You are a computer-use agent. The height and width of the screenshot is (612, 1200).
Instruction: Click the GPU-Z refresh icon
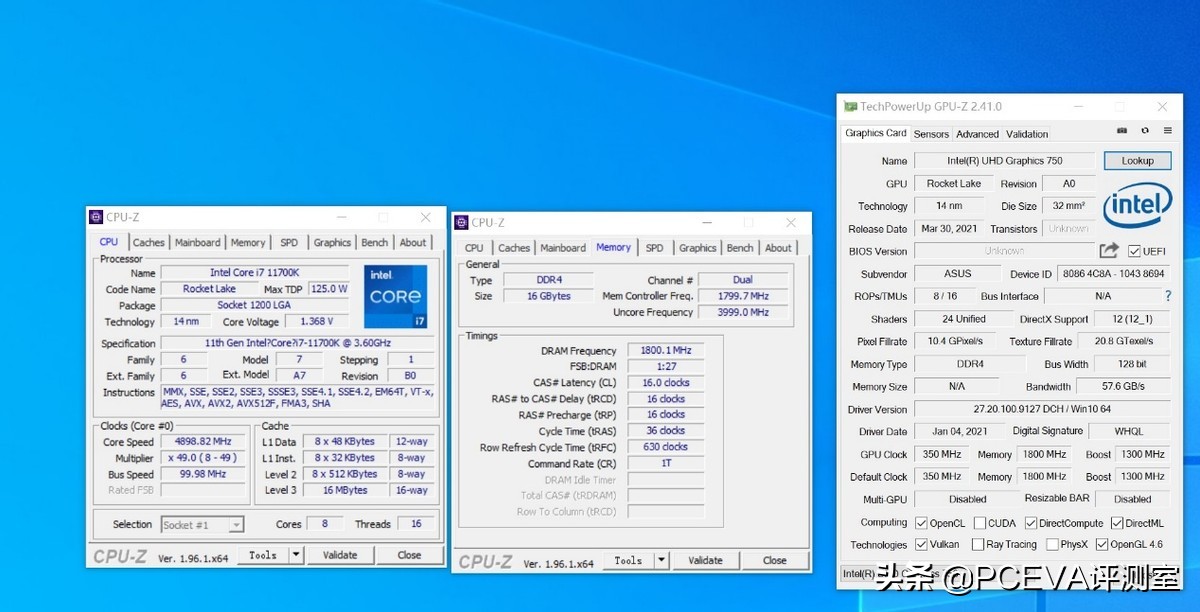click(1144, 131)
